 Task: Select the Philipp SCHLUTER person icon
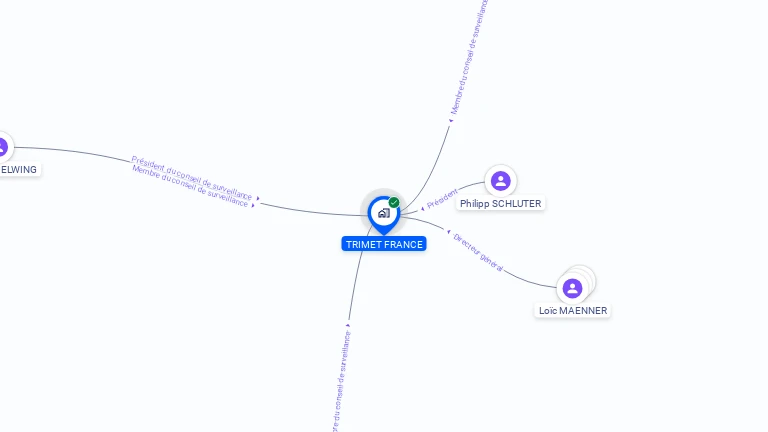point(501,181)
